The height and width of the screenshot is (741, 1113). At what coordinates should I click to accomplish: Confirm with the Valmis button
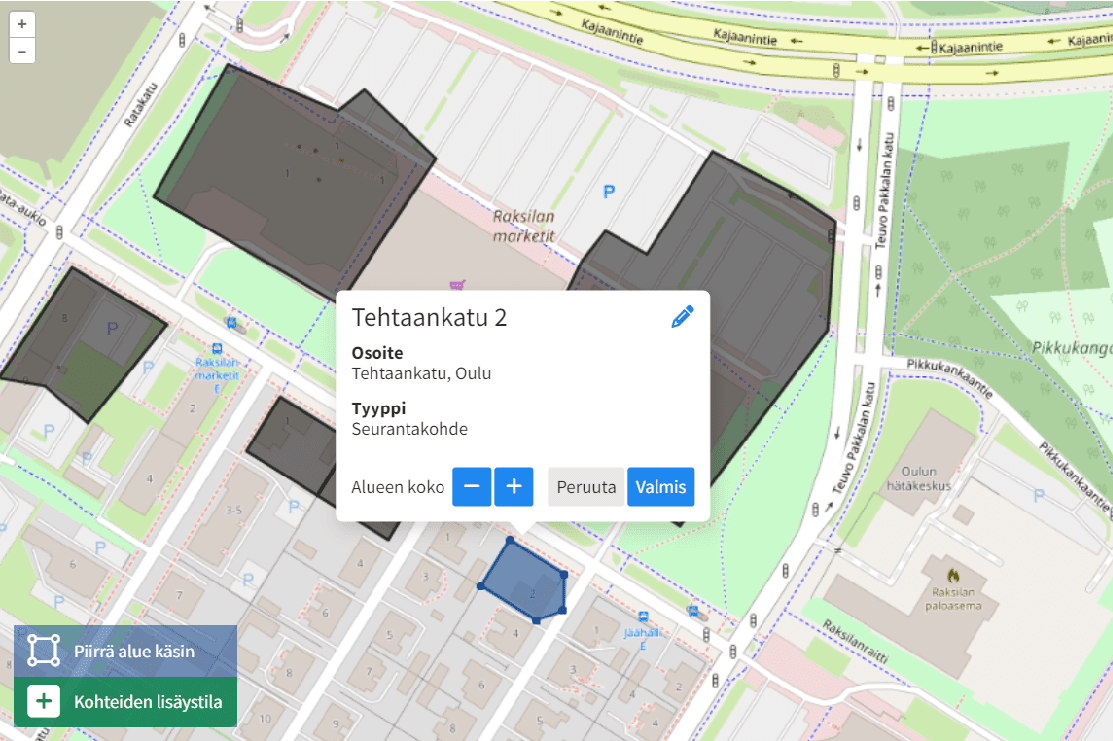click(661, 487)
